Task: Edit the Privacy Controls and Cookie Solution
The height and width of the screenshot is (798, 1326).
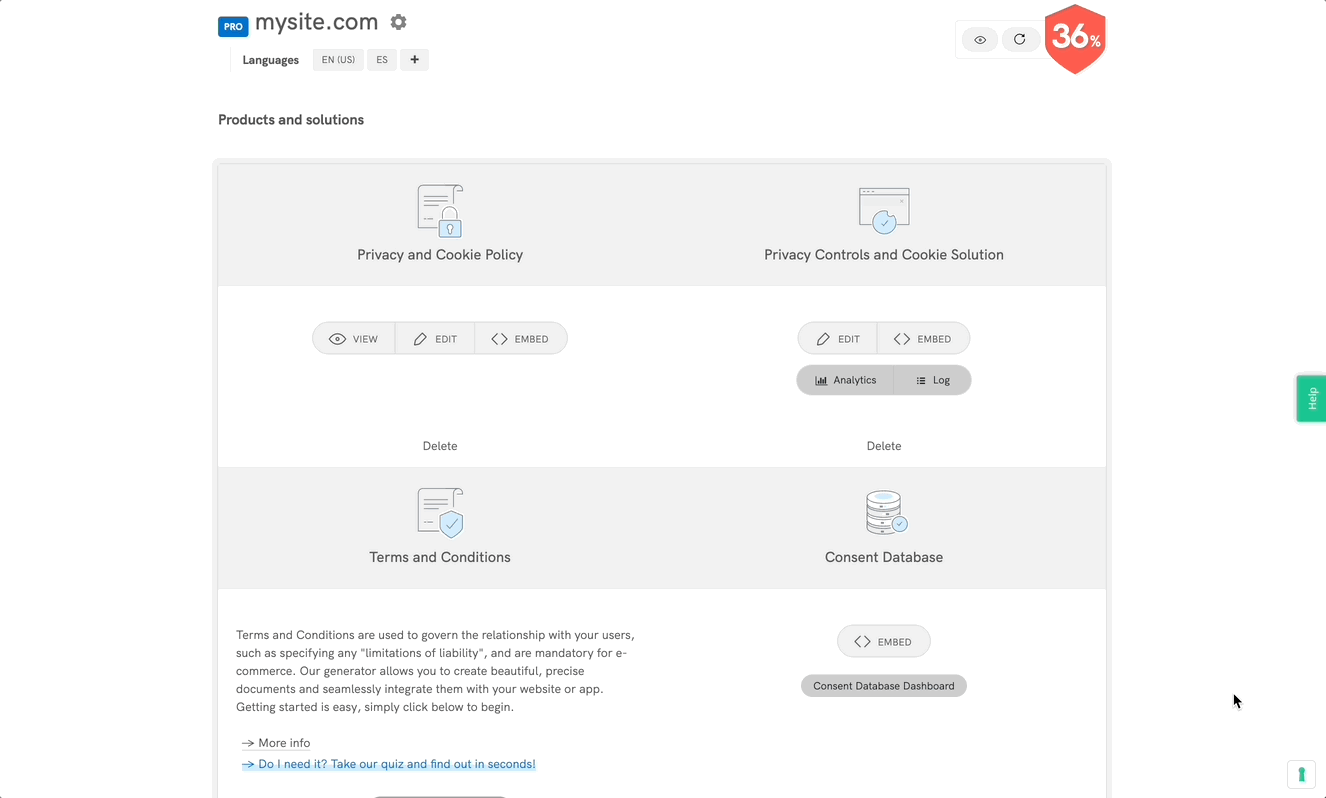Action: tap(838, 339)
